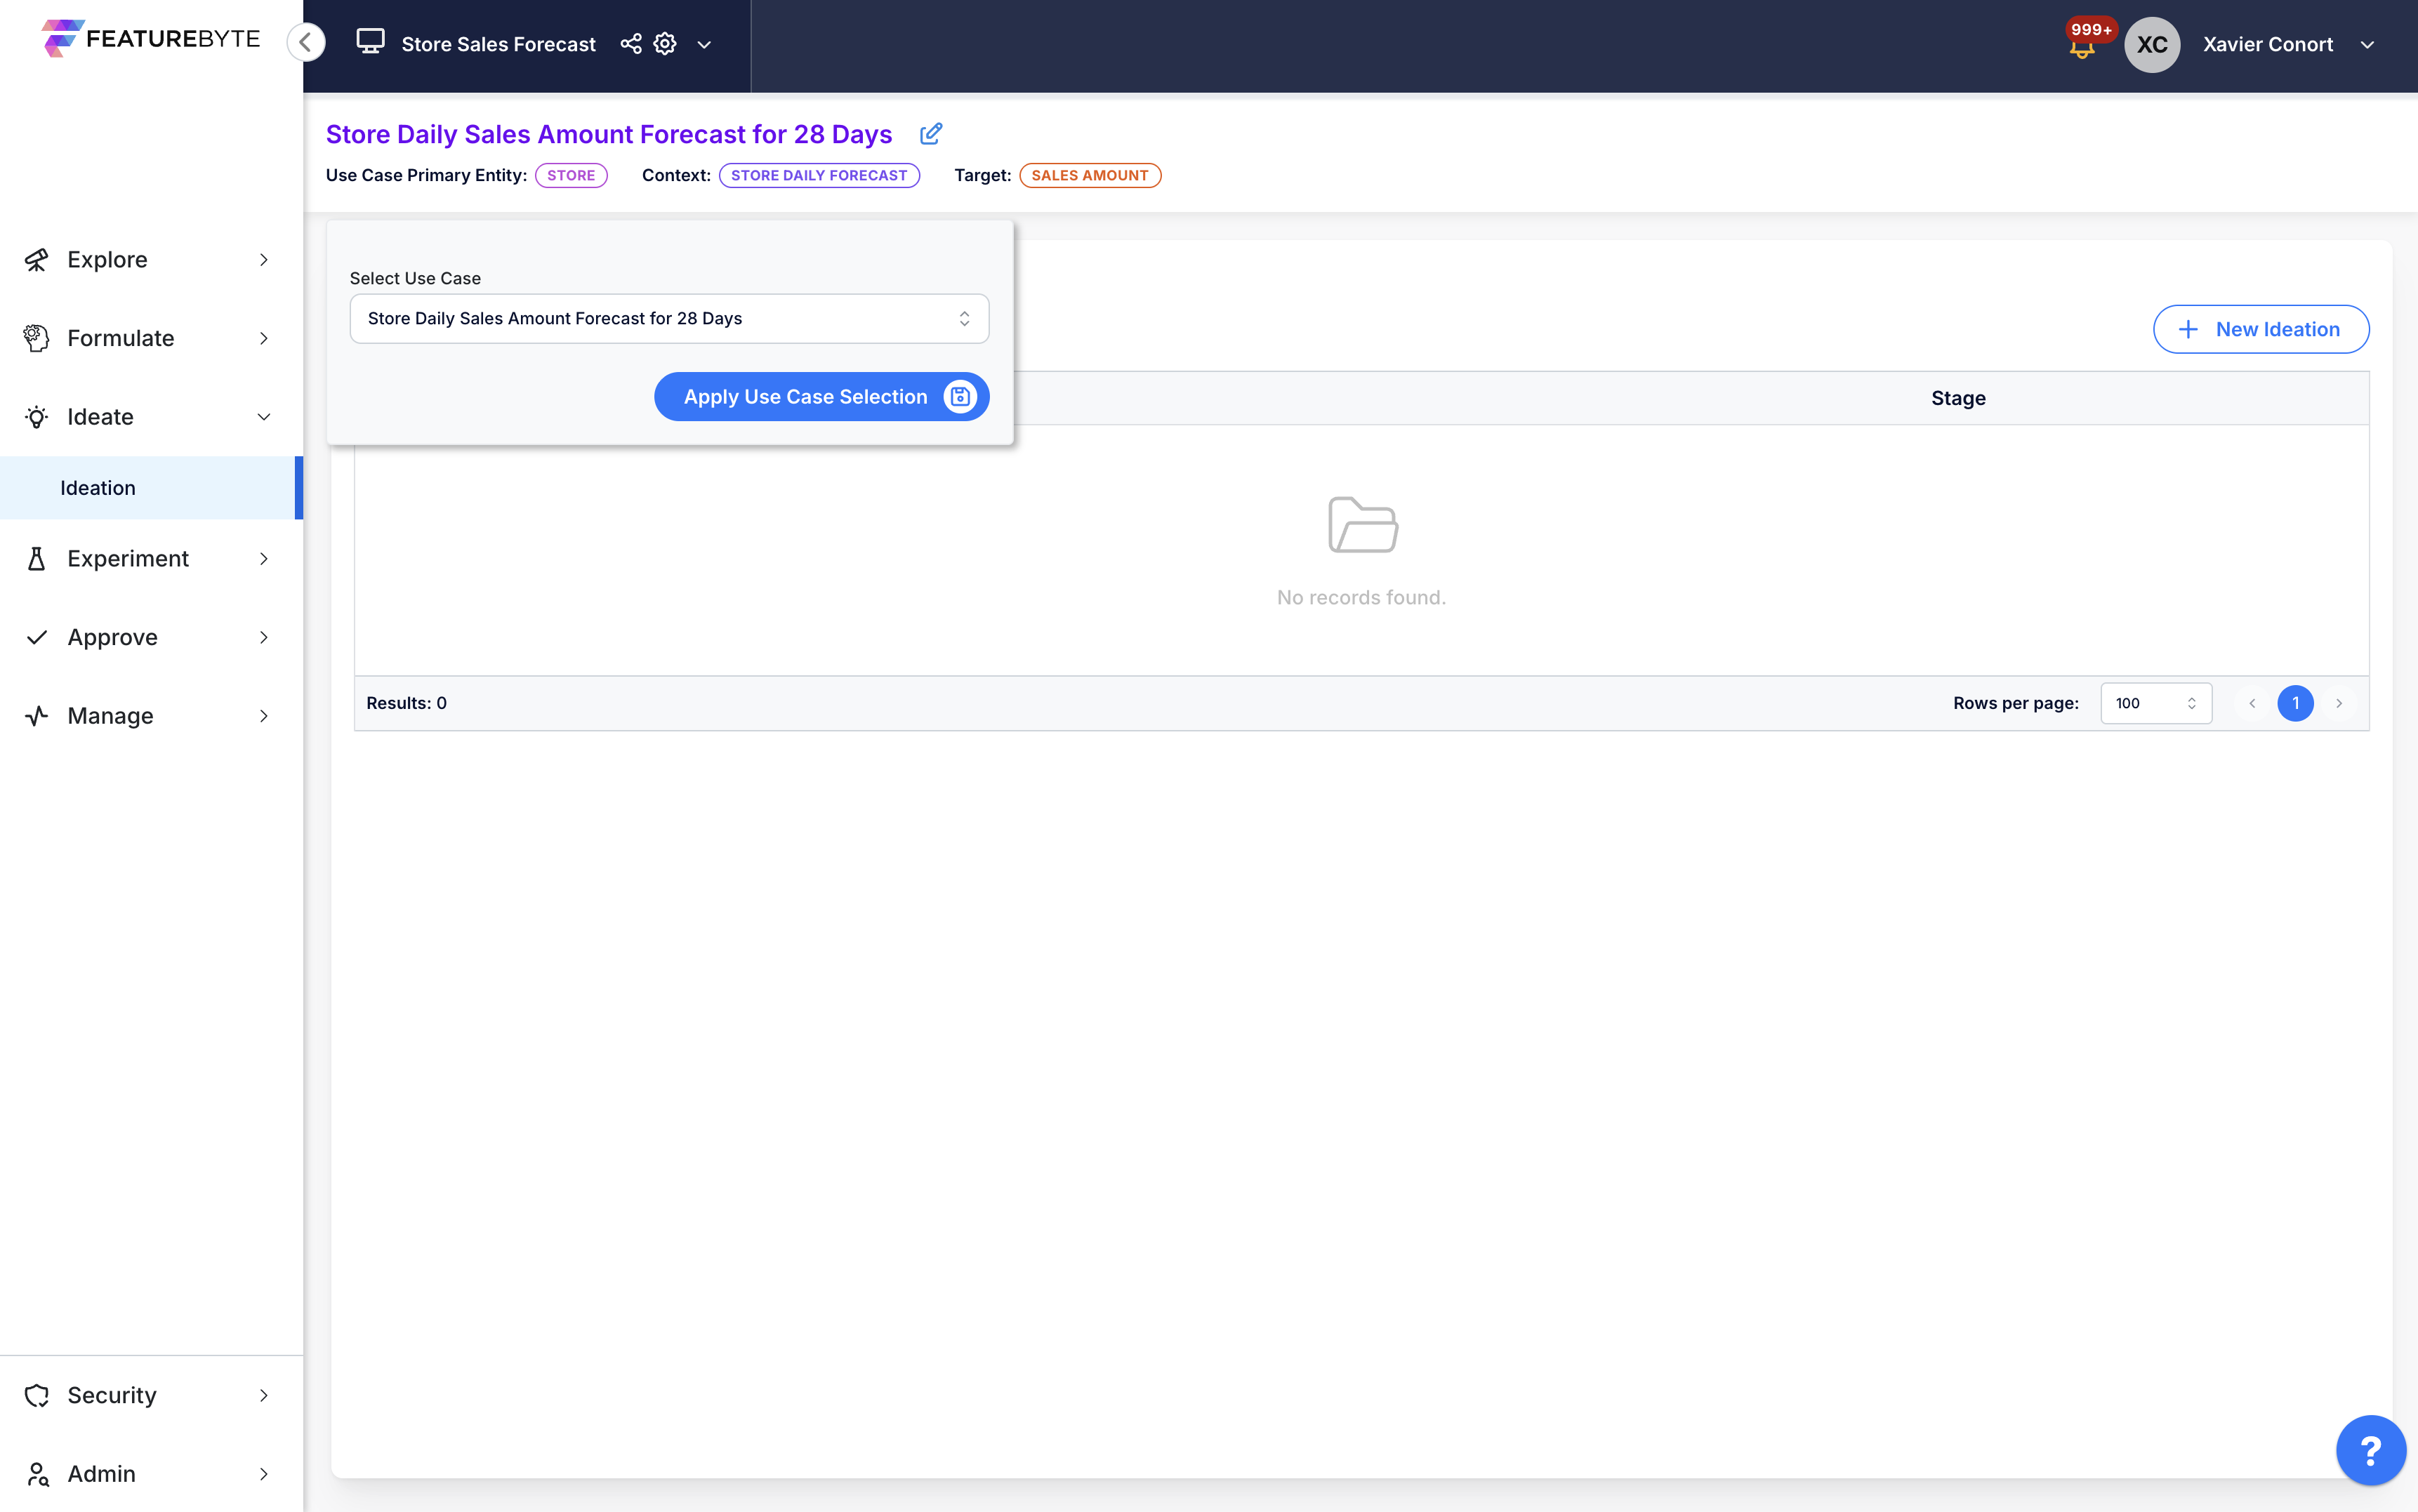Click the share icon next to Store Sales Forecast
This screenshot has height=1512, width=2418.
[631, 44]
